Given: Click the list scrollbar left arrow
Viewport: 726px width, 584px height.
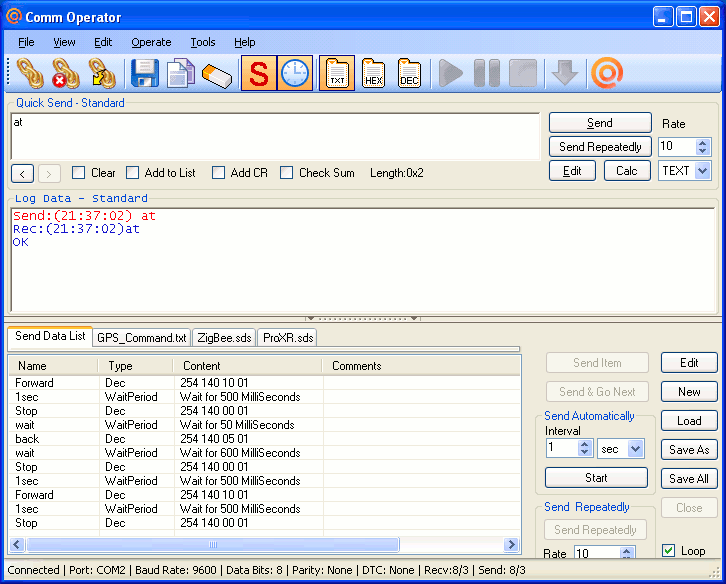Looking at the screenshot, I should pyautogui.click(x=17, y=545).
